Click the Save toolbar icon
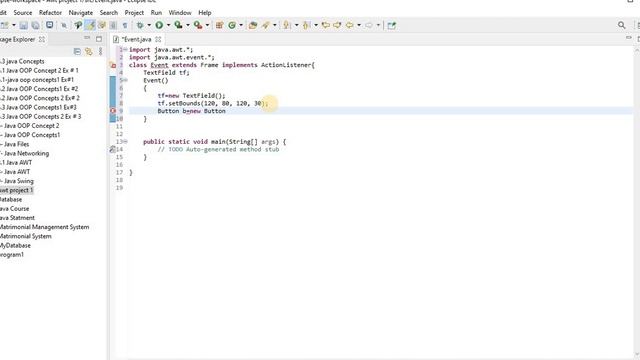The width and height of the screenshot is (640, 360). 24,25
